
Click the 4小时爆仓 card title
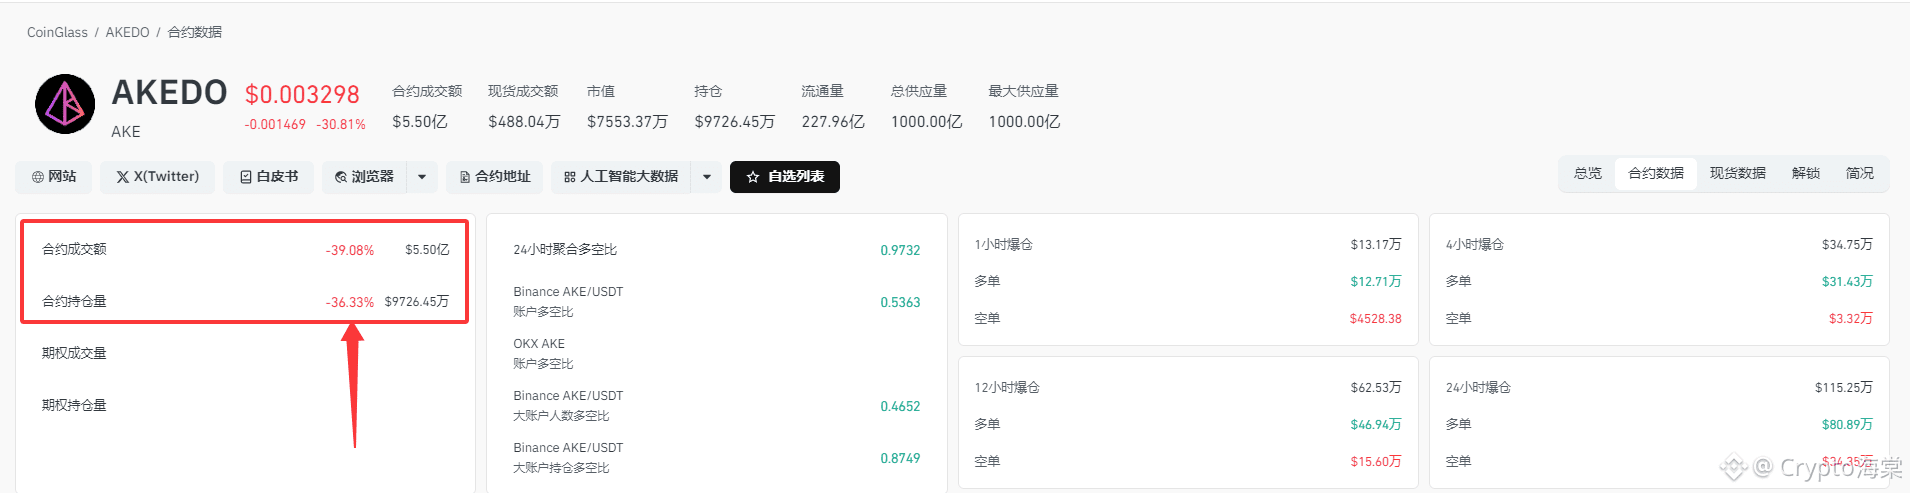point(1475,245)
